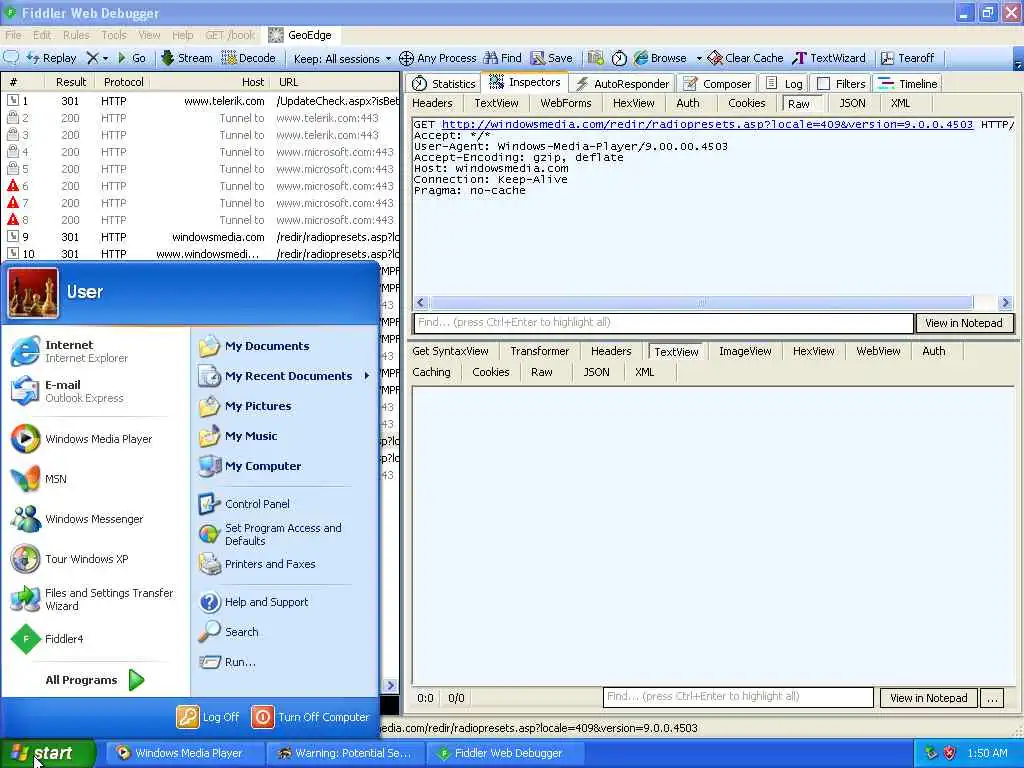Expand the Browse dropdown arrow
1024x768 pixels.
(x=699, y=58)
